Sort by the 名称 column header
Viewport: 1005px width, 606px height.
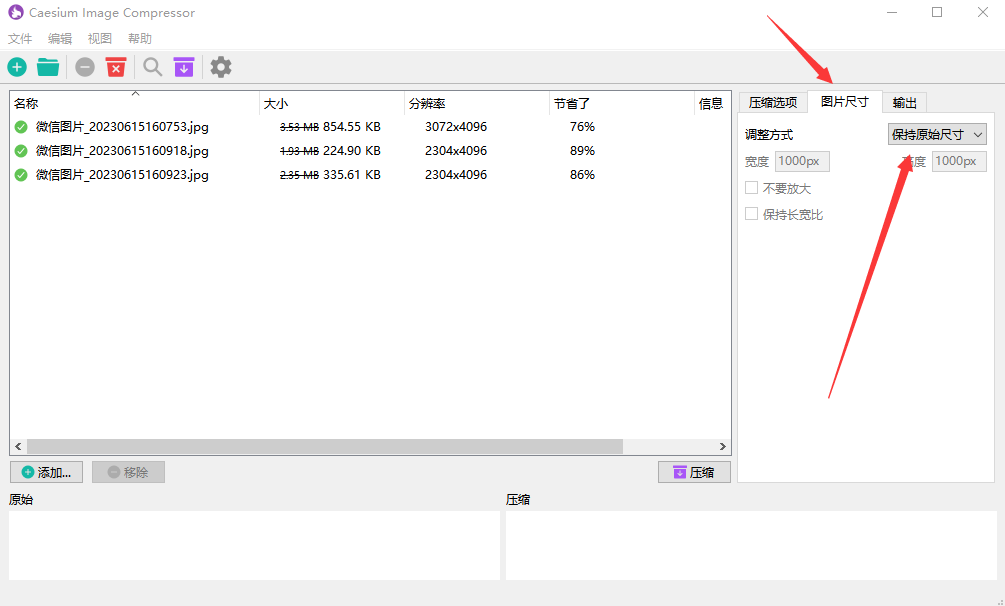pos(135,103)
